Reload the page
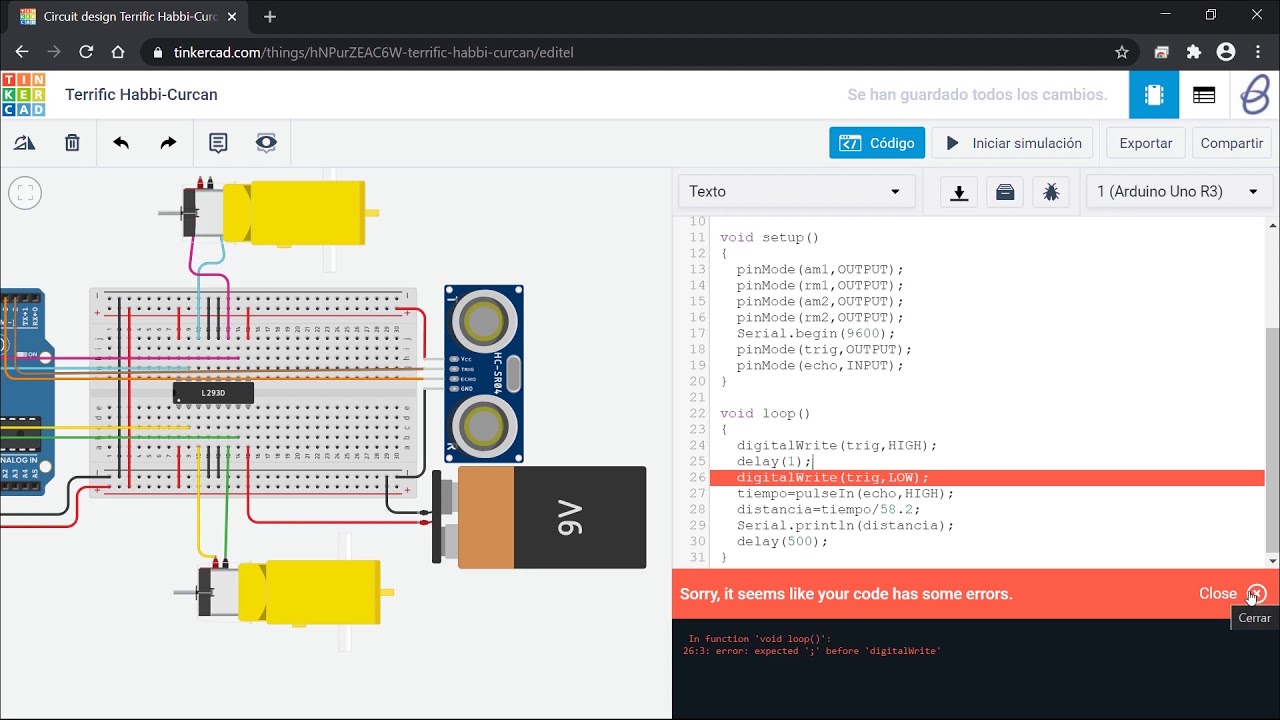This screenshot has width=1280, height=720. click(x=86, y=52)
